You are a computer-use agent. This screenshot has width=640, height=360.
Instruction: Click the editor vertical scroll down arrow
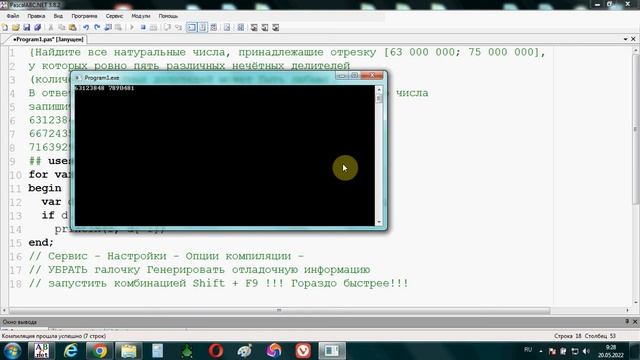636,302
